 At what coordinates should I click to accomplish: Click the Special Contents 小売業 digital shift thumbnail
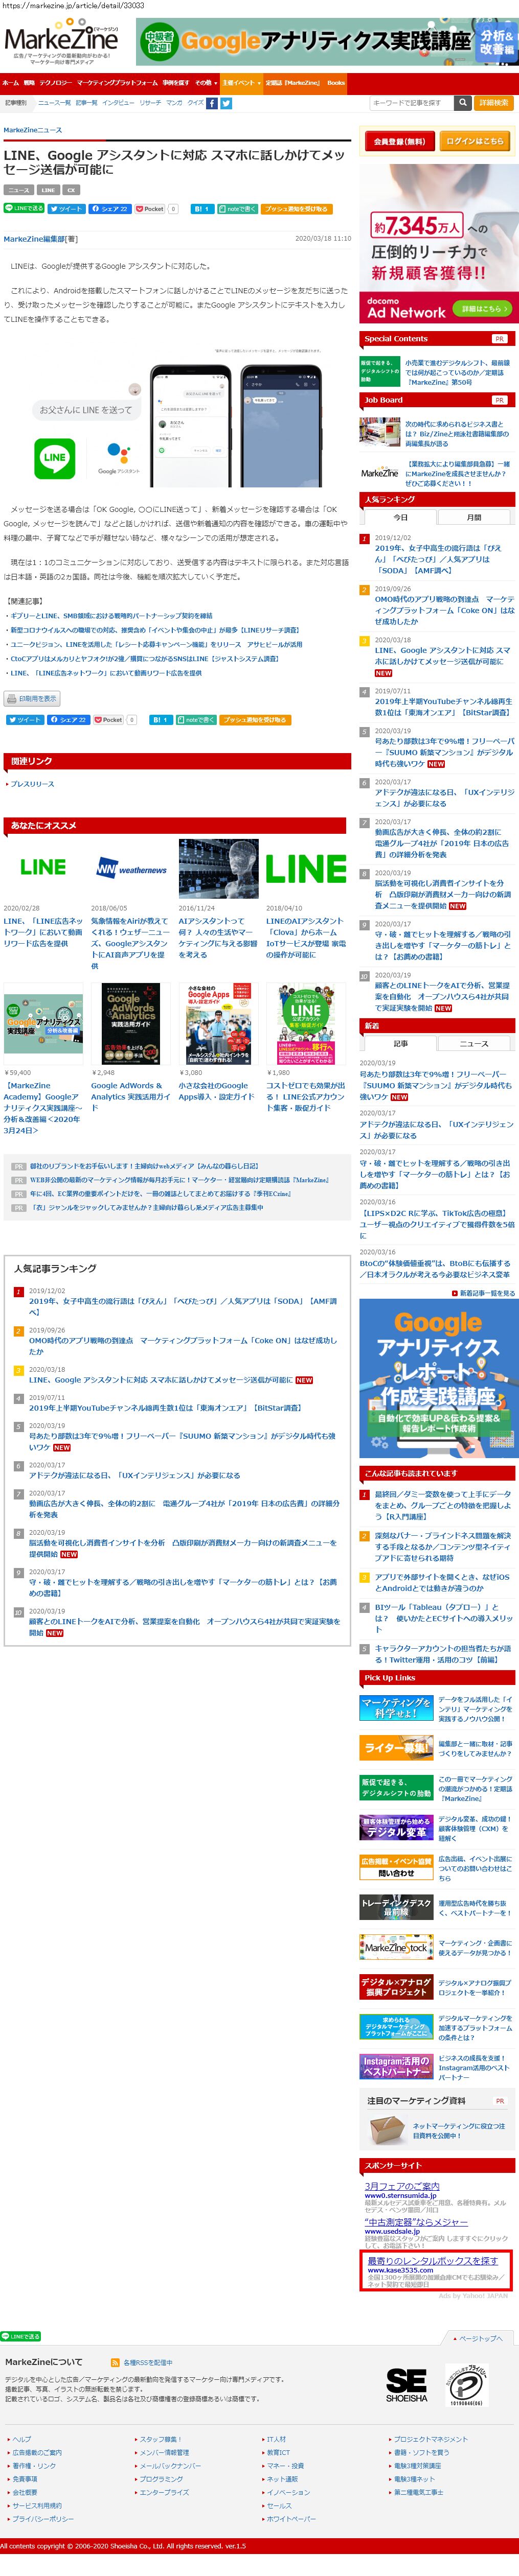[x=380, y=372]
